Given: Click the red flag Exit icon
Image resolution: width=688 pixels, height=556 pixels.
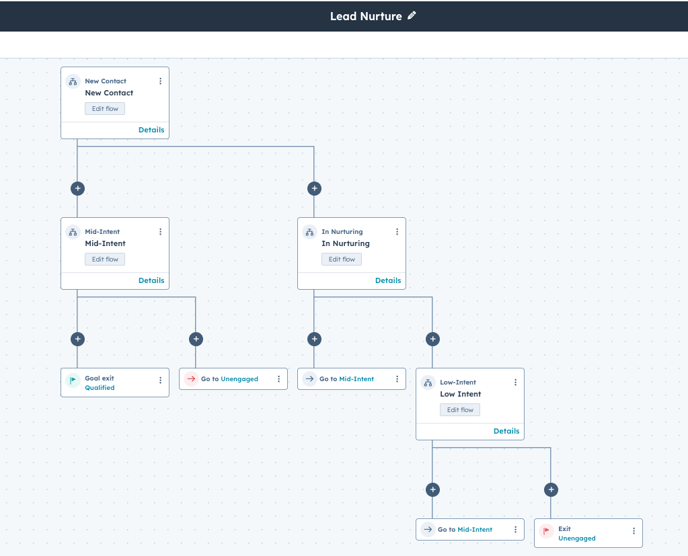Looking at the screenshot, I should (546, 531).
